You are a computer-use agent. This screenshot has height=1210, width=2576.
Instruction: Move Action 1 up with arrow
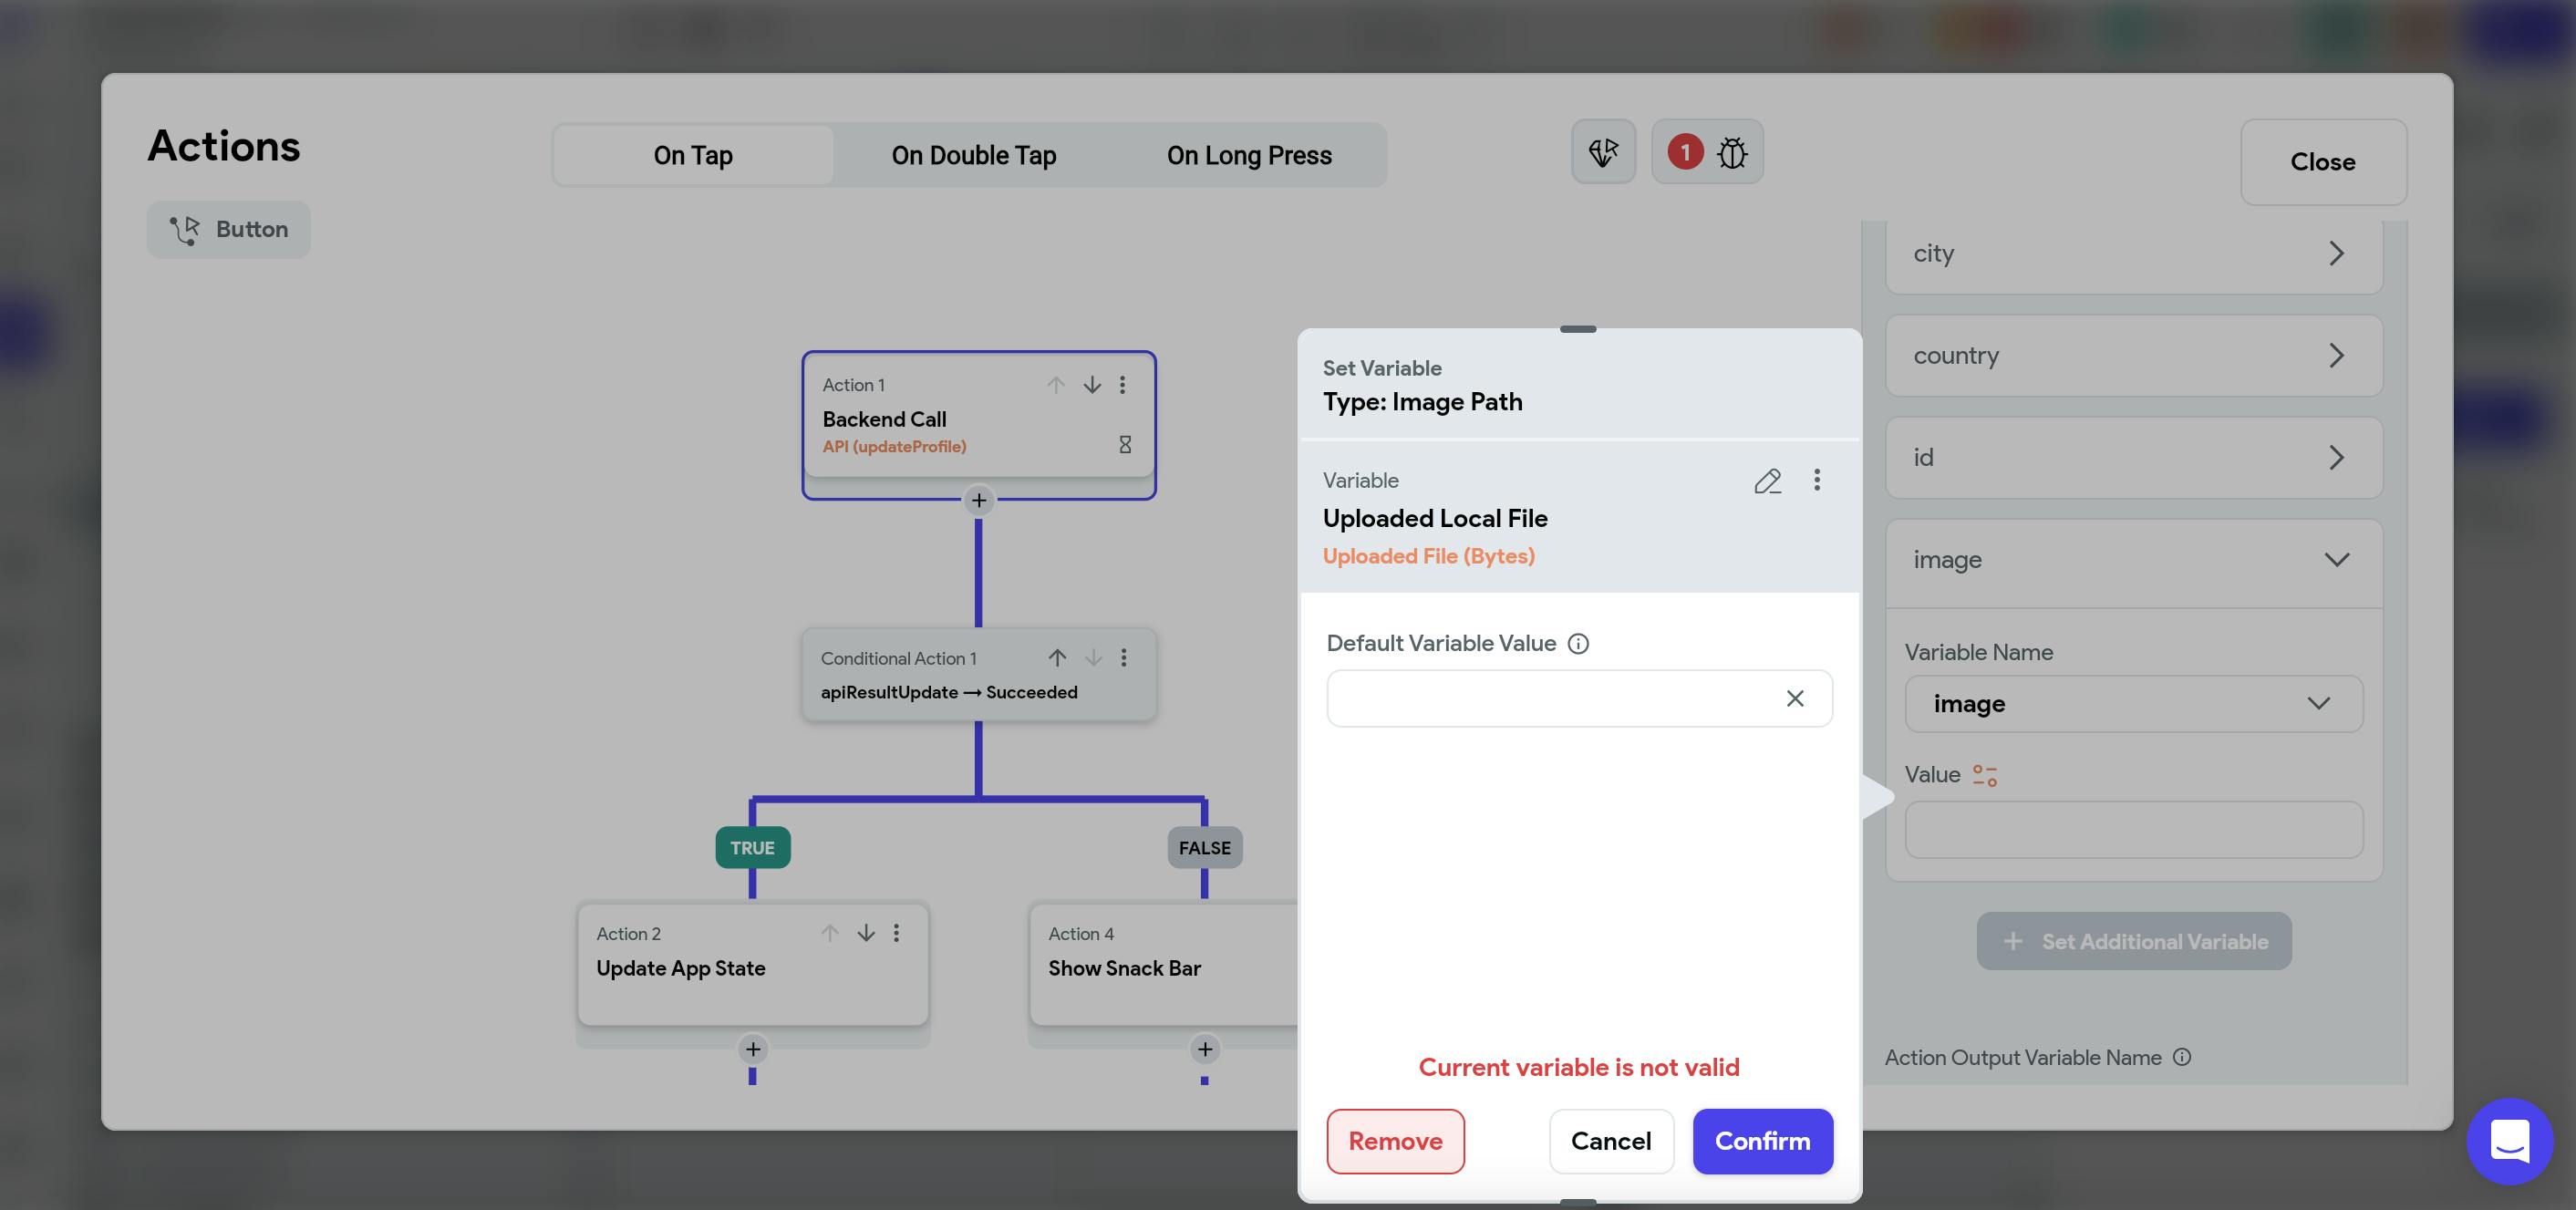pos(1055,385)
